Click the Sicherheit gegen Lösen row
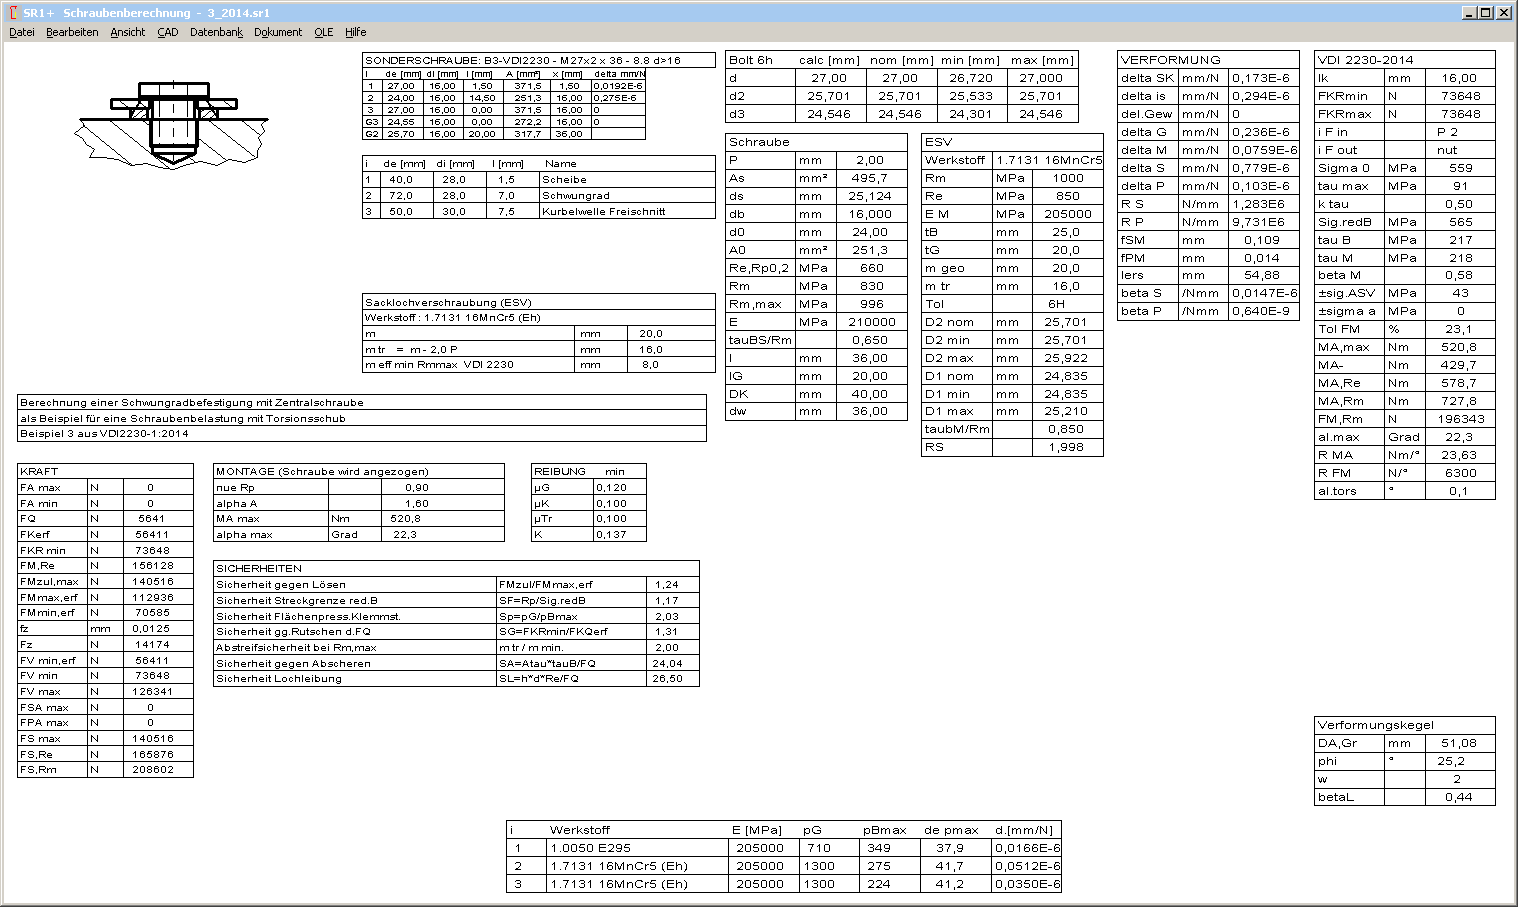The image size is (1518, 907). pyautogui.click(x=355, y=585)
